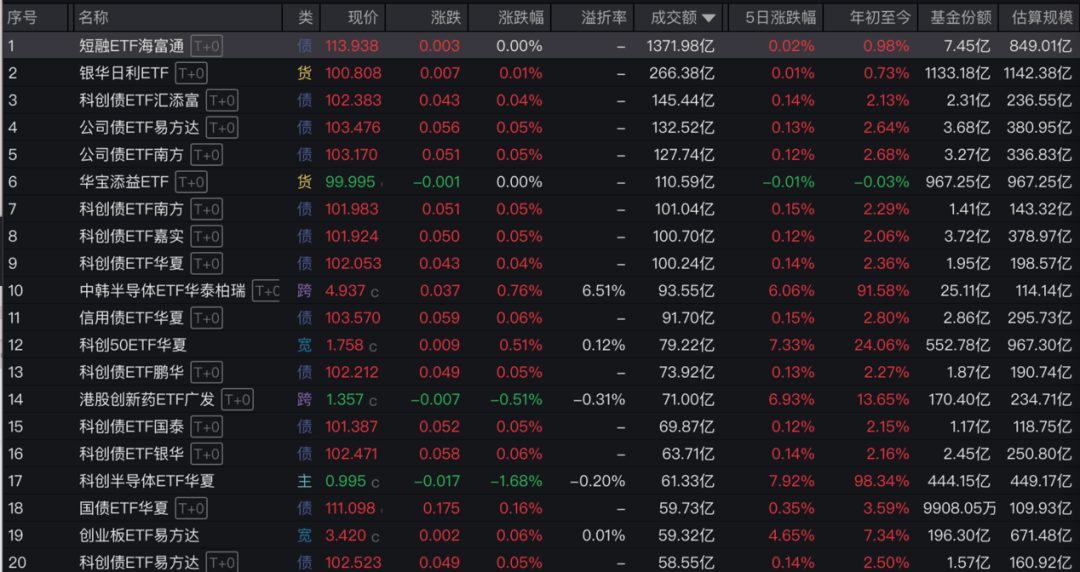Sort by the 年初至今 column header
This screenshot has height=572, width=1080.
point(880,18)
